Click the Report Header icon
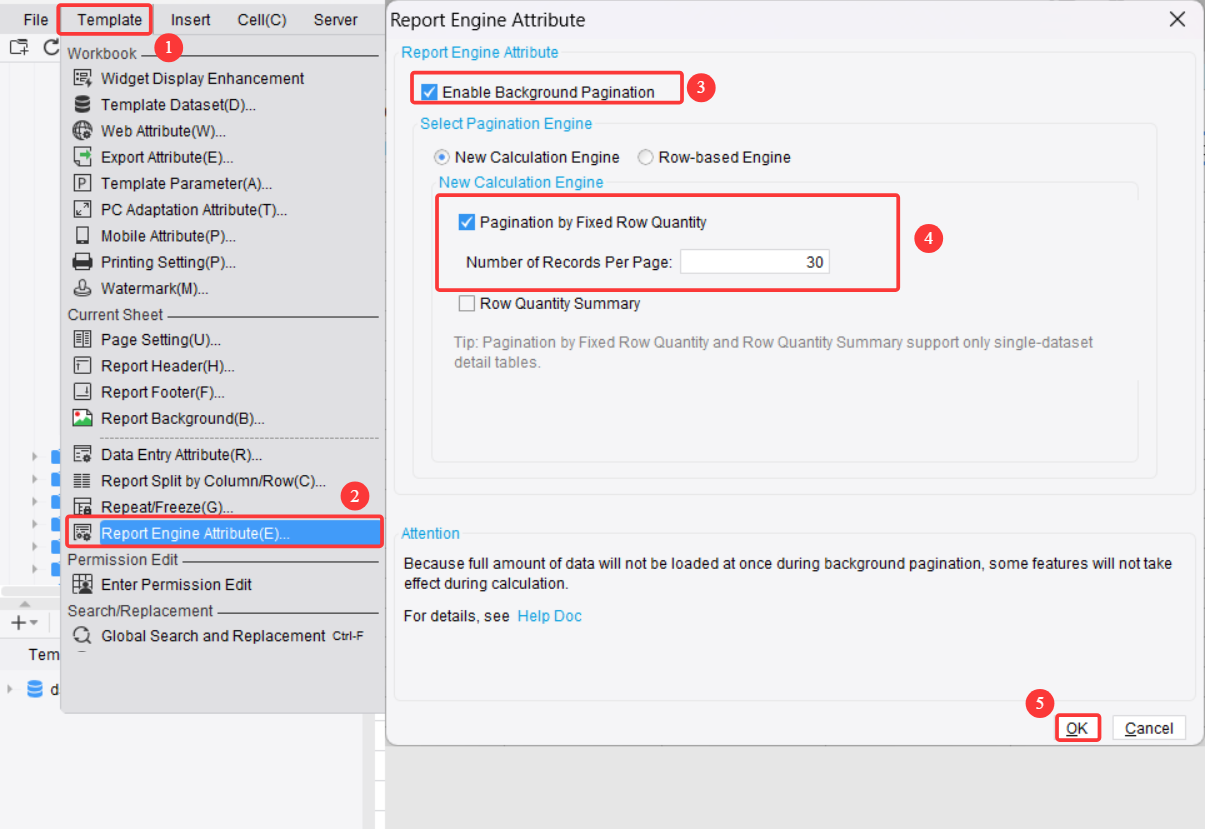1205x829 pixels. pos(83,366)
